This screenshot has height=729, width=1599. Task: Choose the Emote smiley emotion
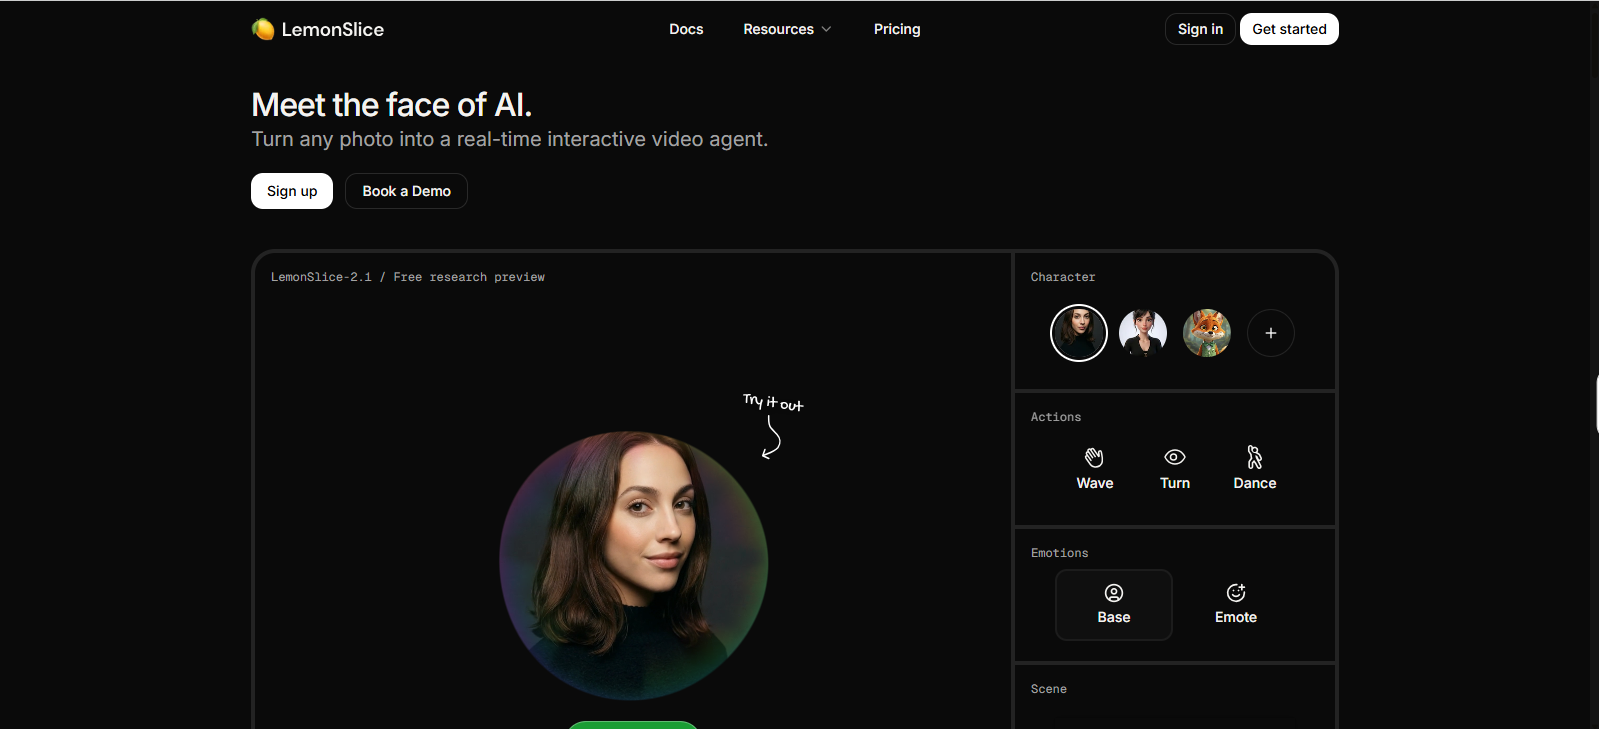click(1236, 605)
